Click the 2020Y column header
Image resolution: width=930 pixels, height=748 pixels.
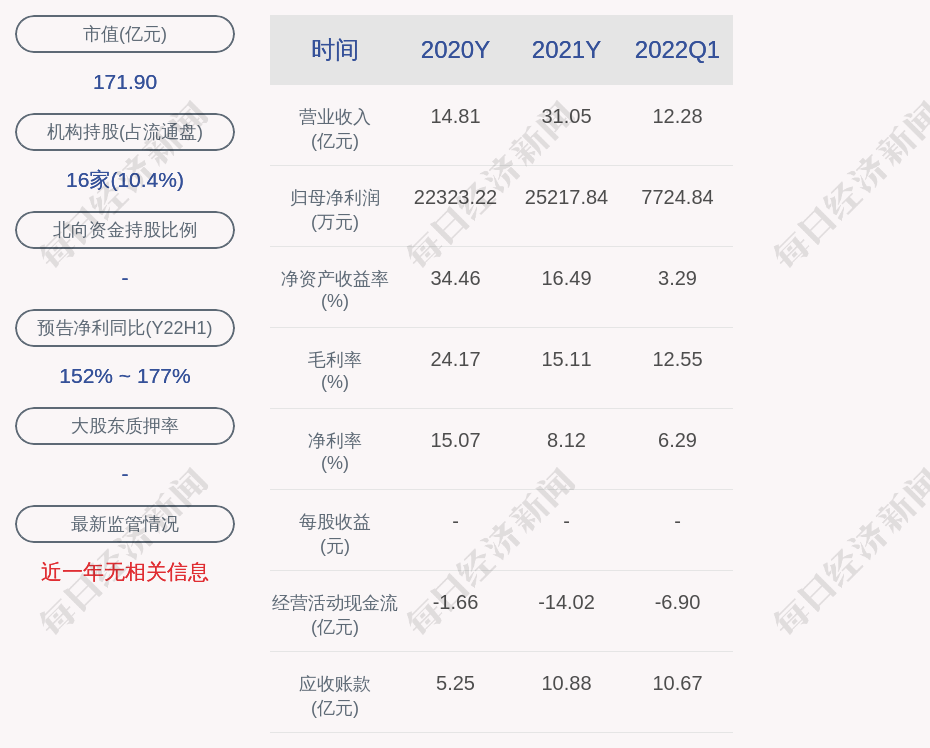point(455,50)
